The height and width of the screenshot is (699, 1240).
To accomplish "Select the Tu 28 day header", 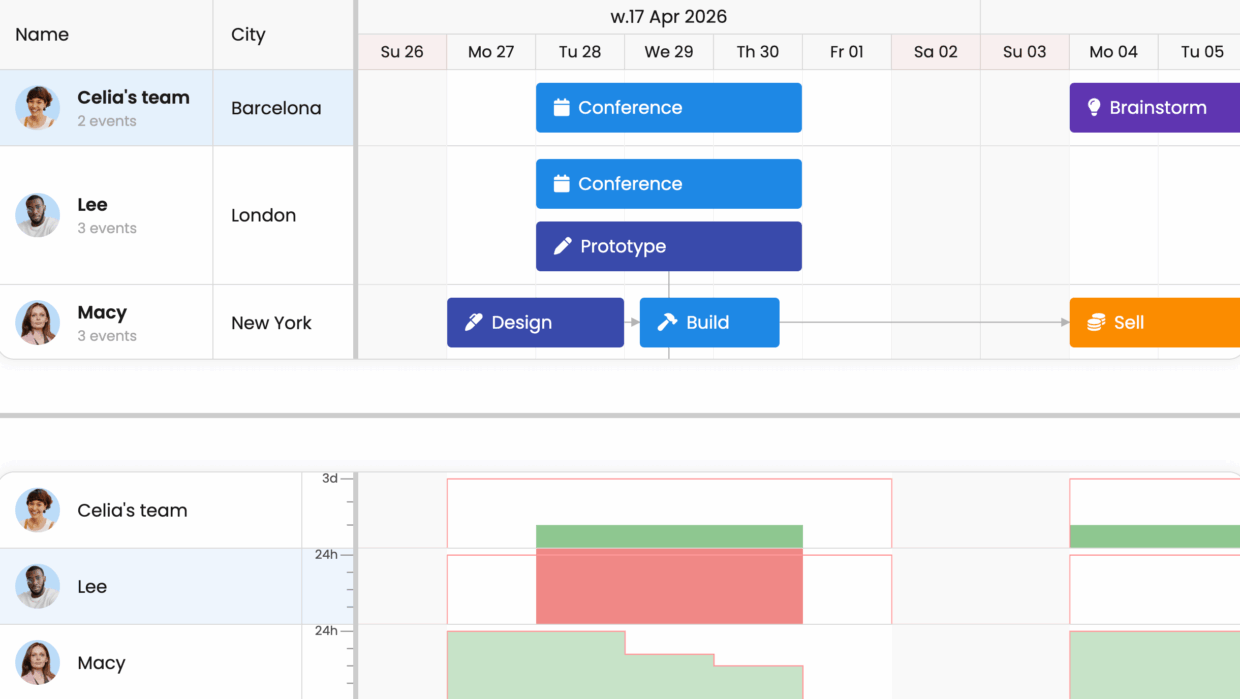I will [580, 52].
